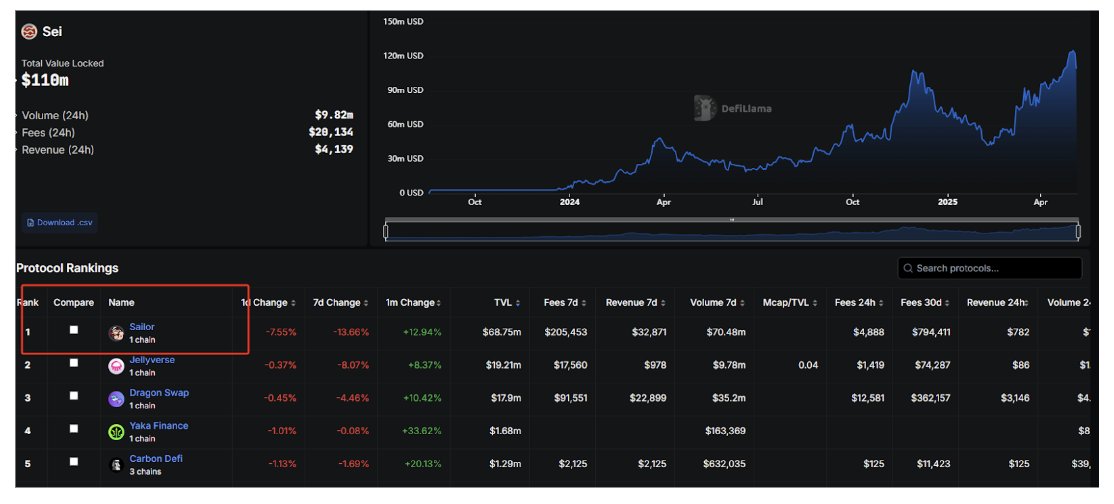Click the Carbon Defi protocol icon

[x=117, y=465]
